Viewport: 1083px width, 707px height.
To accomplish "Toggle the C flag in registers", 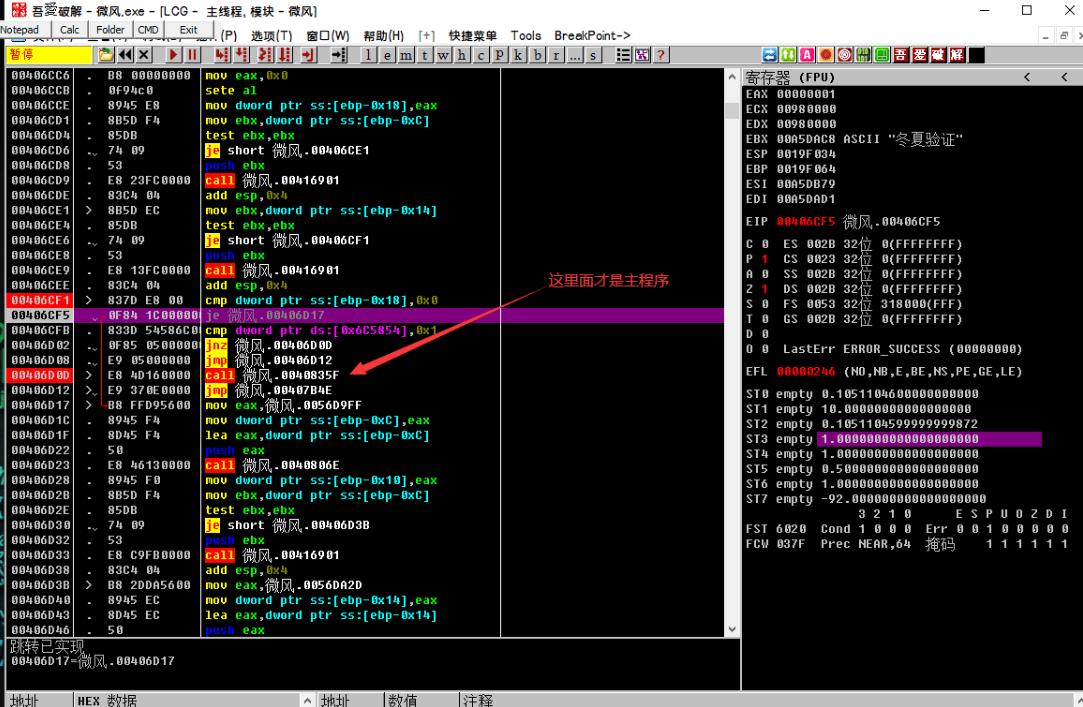I will (x=763, y=244).
